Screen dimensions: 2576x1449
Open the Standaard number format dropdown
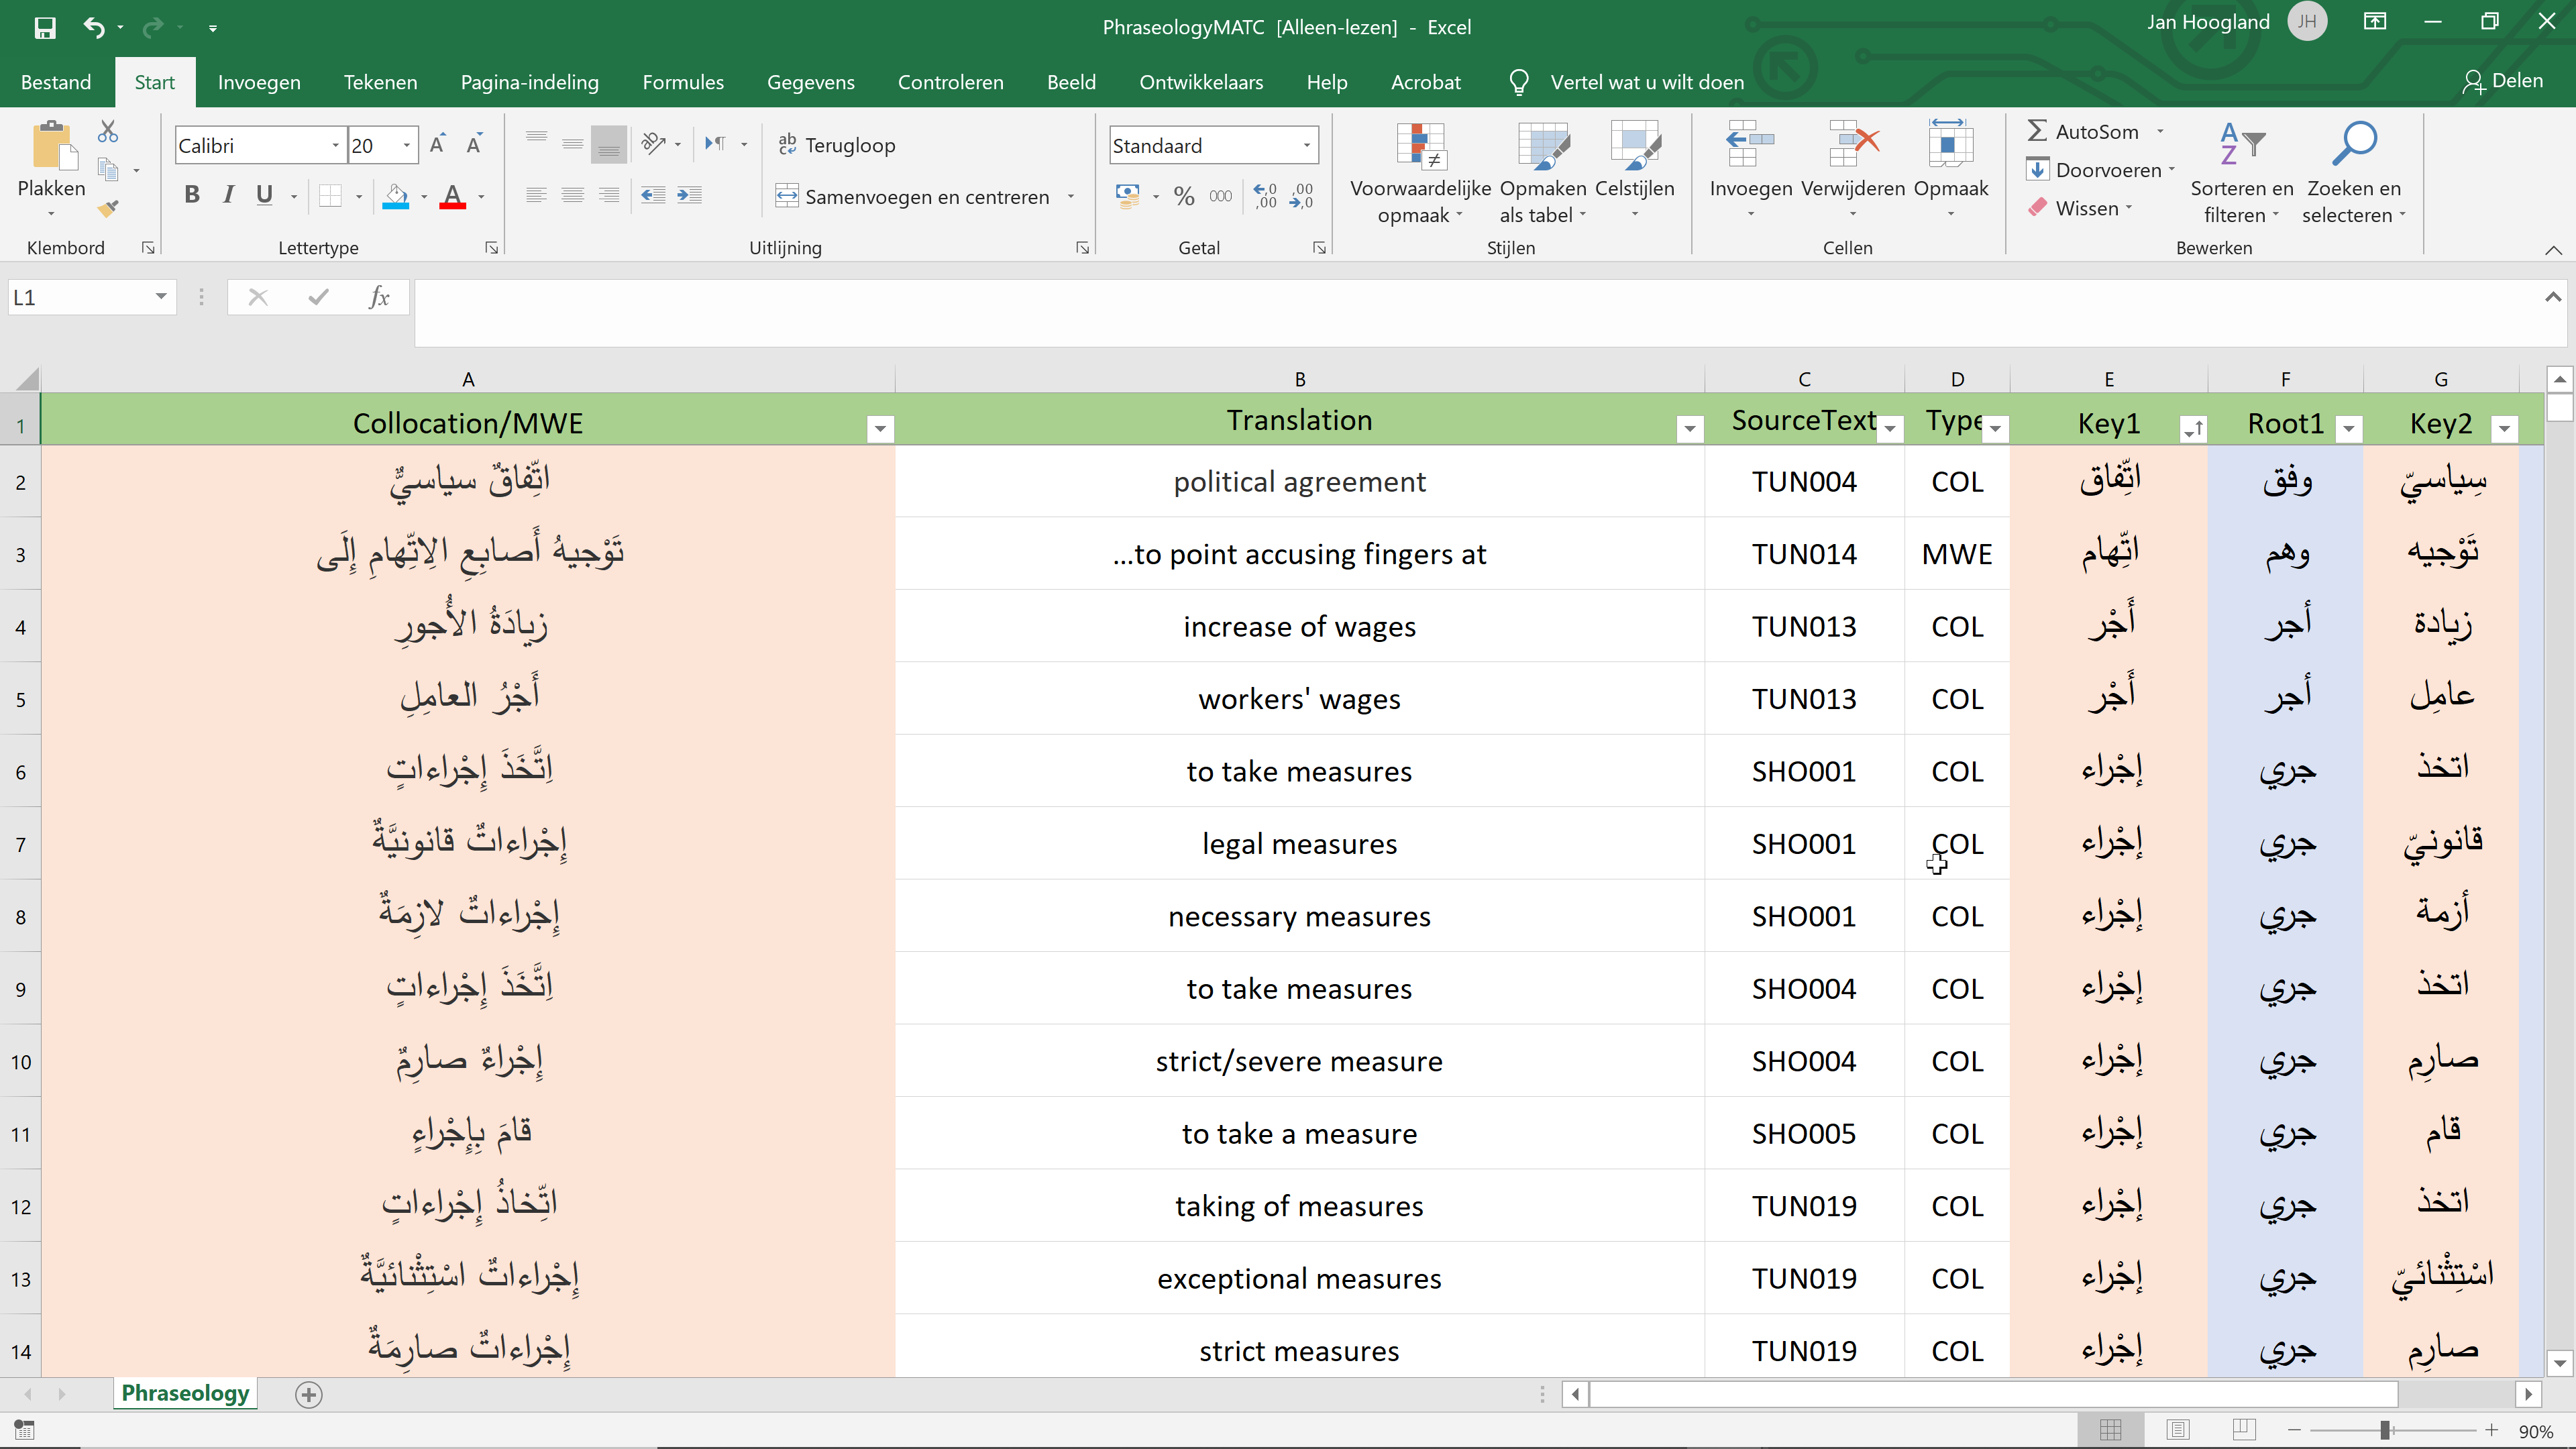pos(1306,146)
